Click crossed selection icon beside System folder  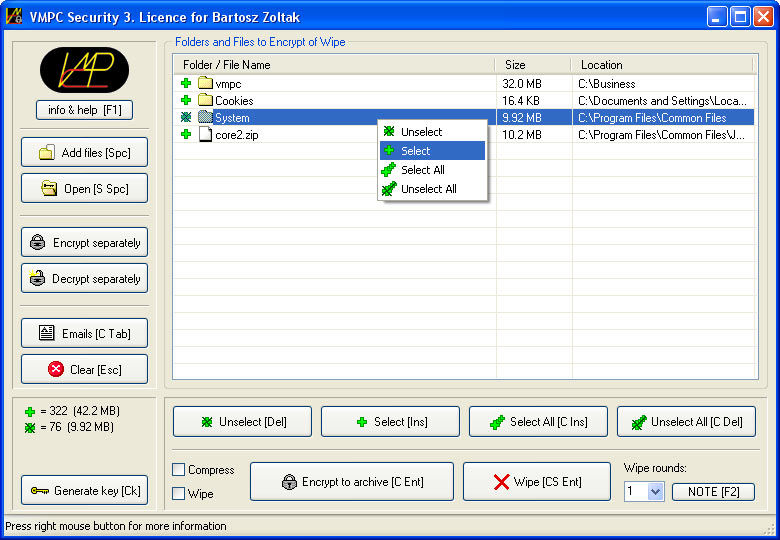coord(186,117)
